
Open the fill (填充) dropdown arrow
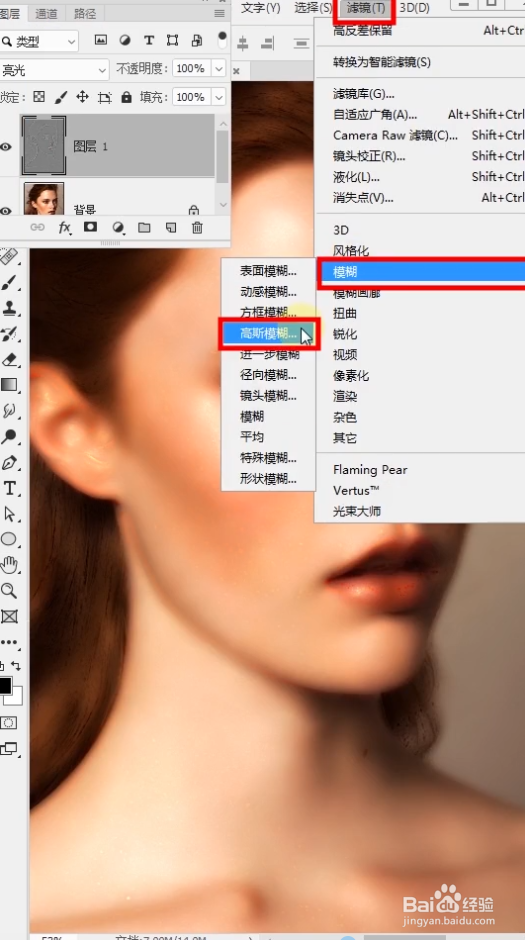219,97
